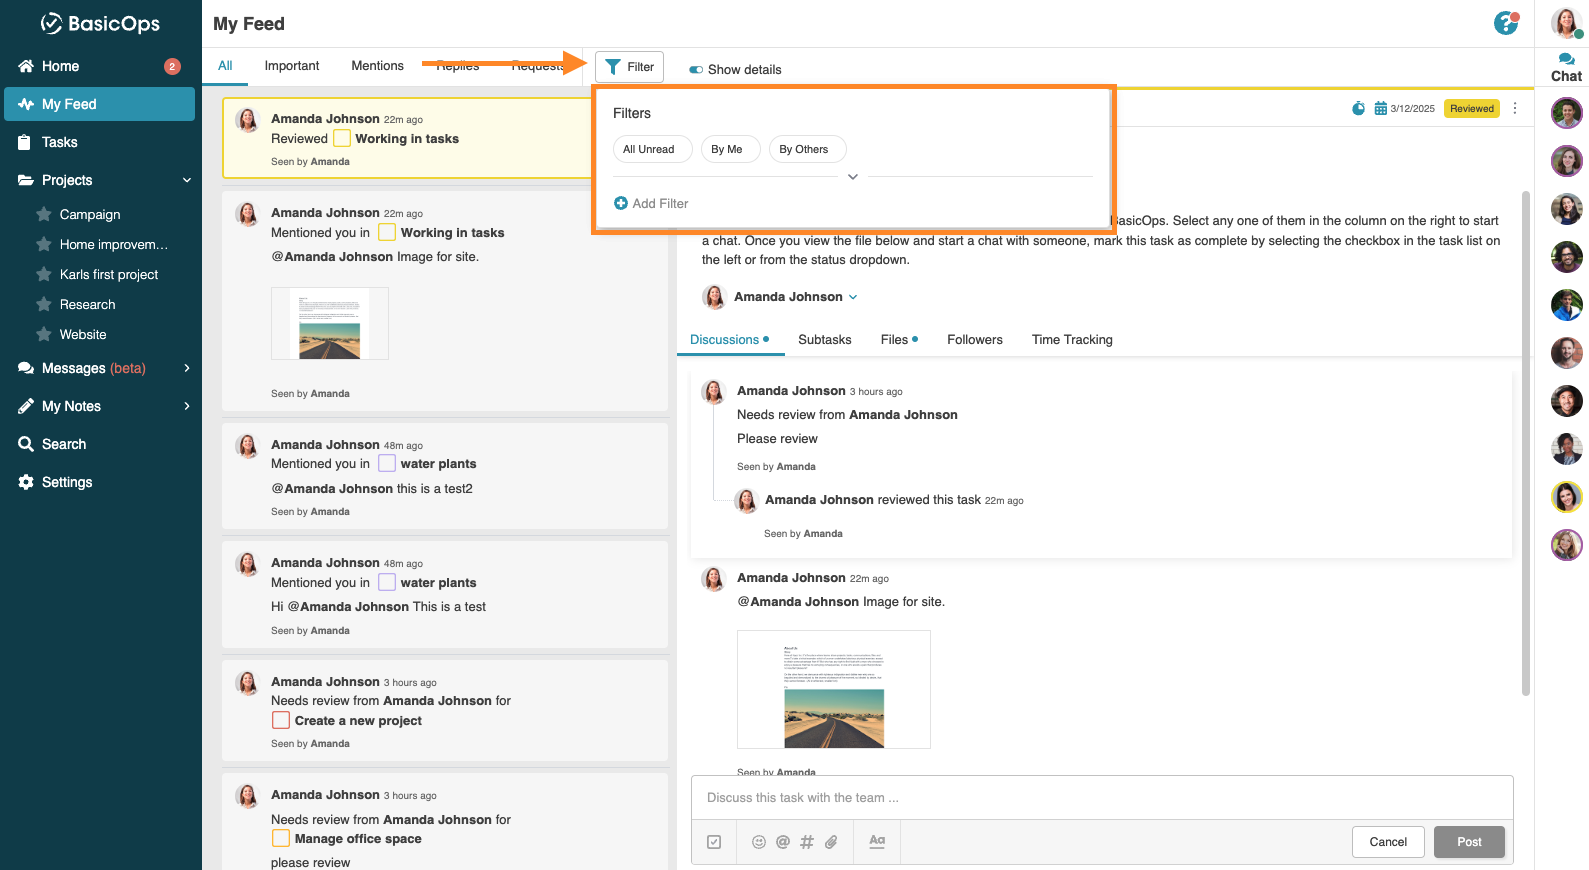The height and width of the screenshot is (870, 1589).
Task: Toggle the Show details switch
Action: (696, 70)
